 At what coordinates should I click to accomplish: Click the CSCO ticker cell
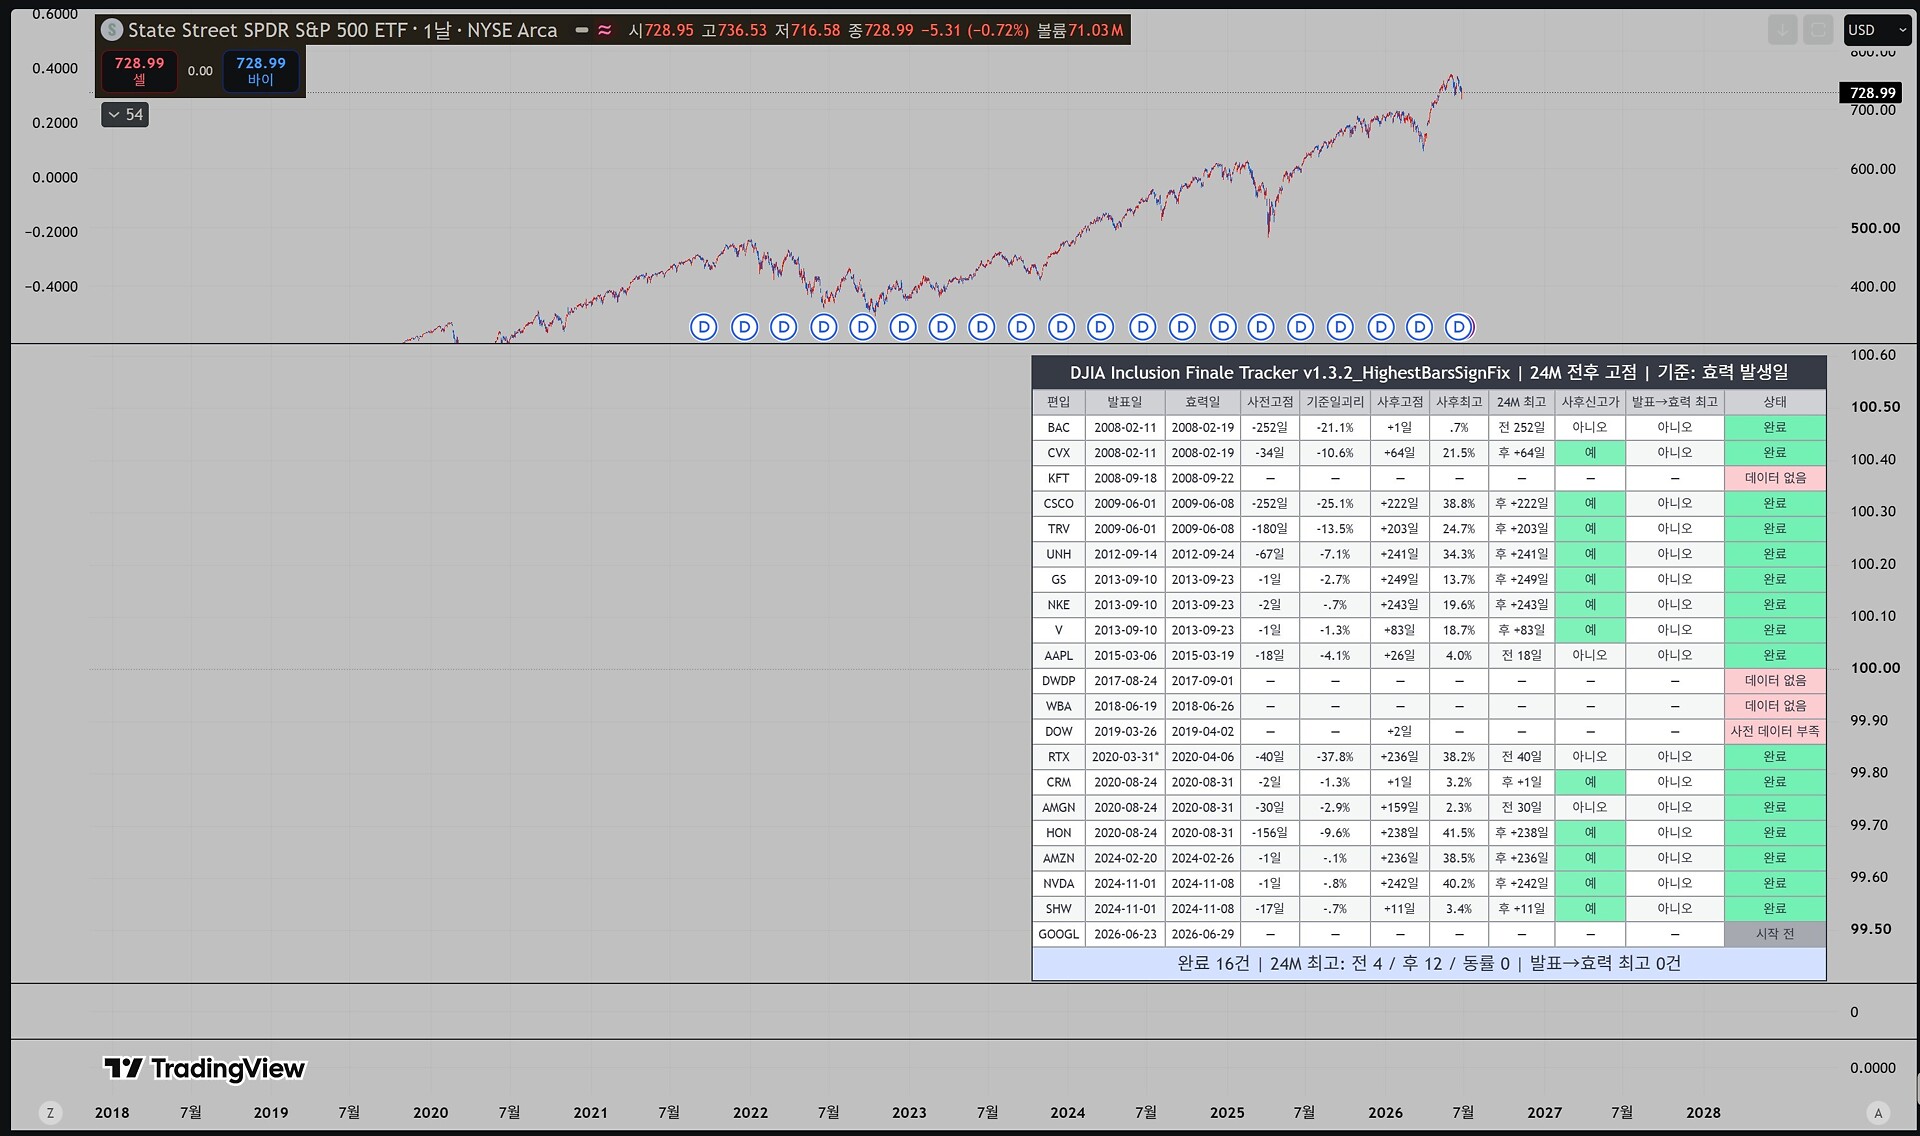click(1058, 503)
